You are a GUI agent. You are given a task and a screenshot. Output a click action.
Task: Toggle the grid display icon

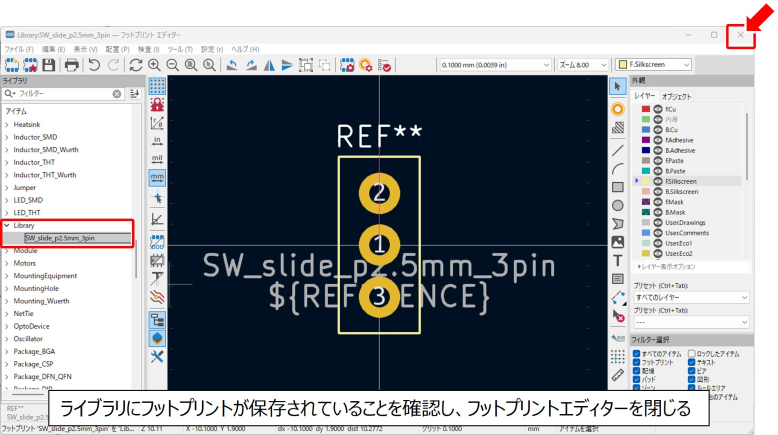(157, 86)
